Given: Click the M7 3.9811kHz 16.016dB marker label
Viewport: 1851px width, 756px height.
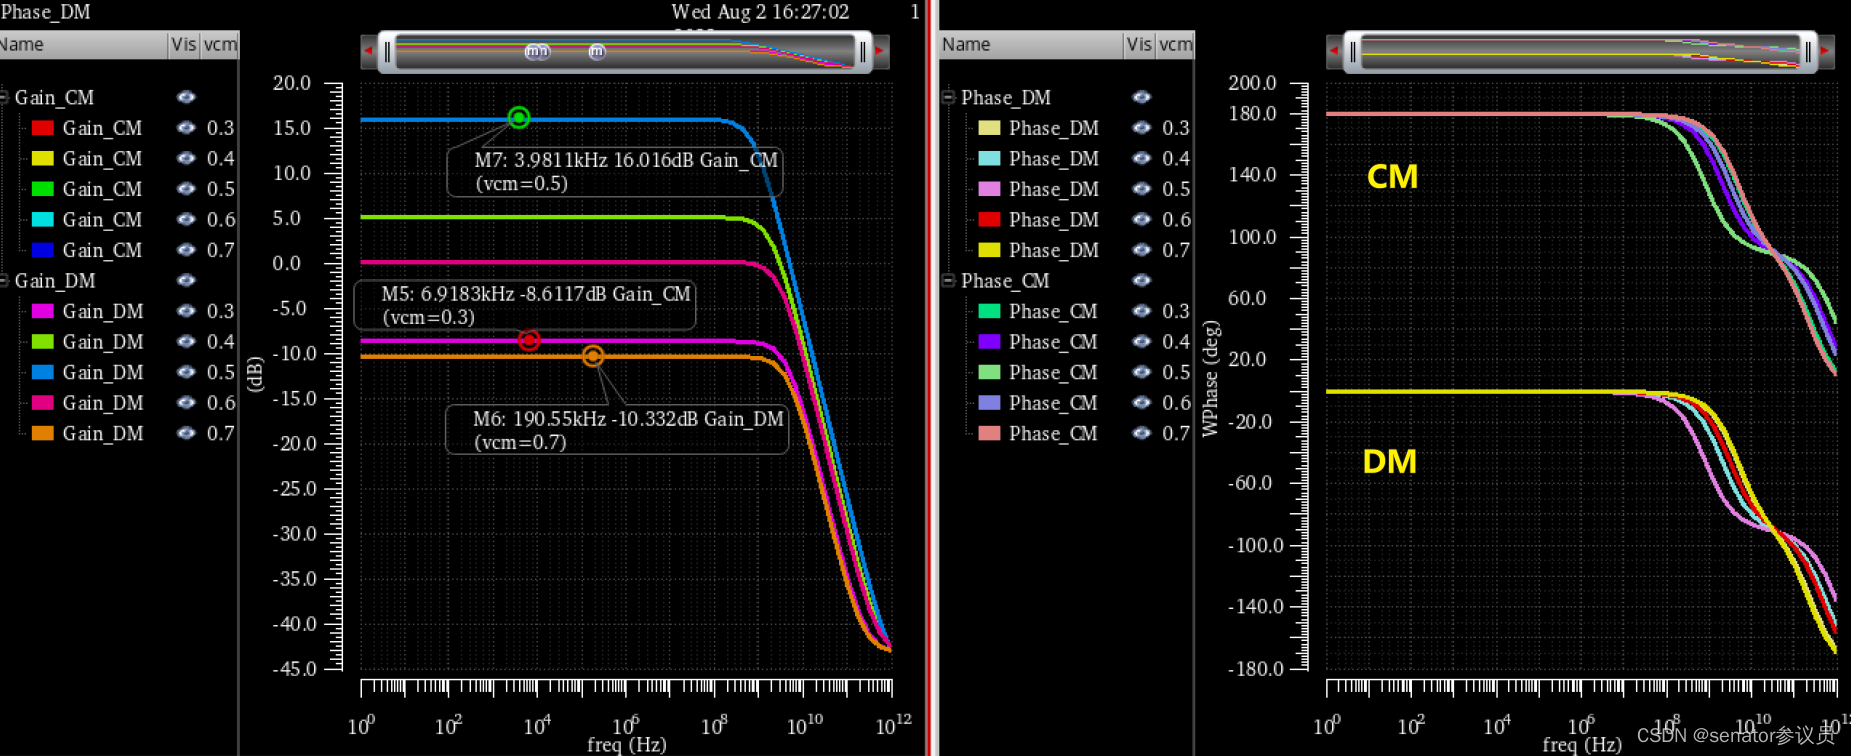Looking at the screenshot, I should pos(615,171).
